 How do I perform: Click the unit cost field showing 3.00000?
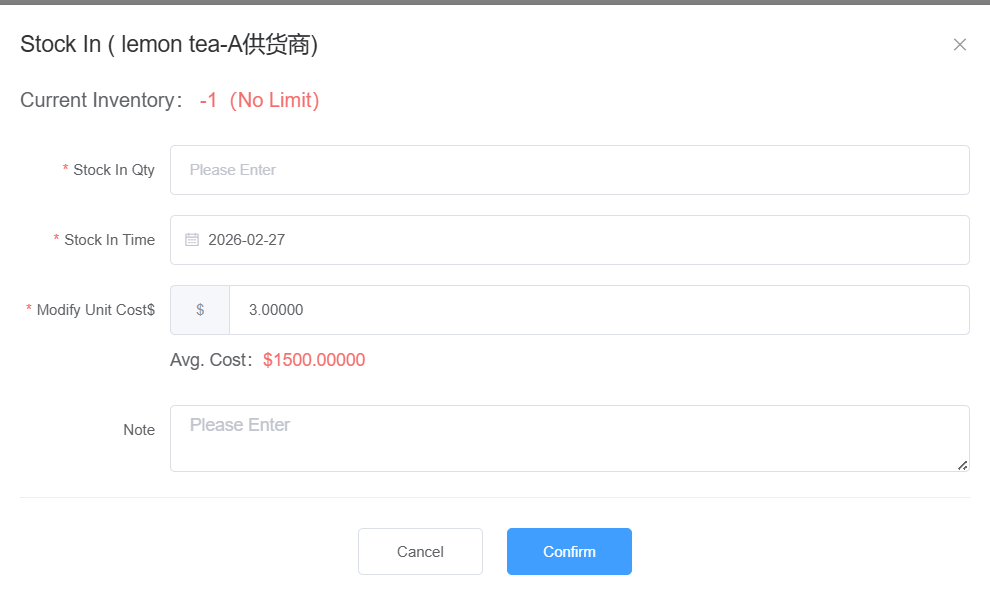pos(598,310)
